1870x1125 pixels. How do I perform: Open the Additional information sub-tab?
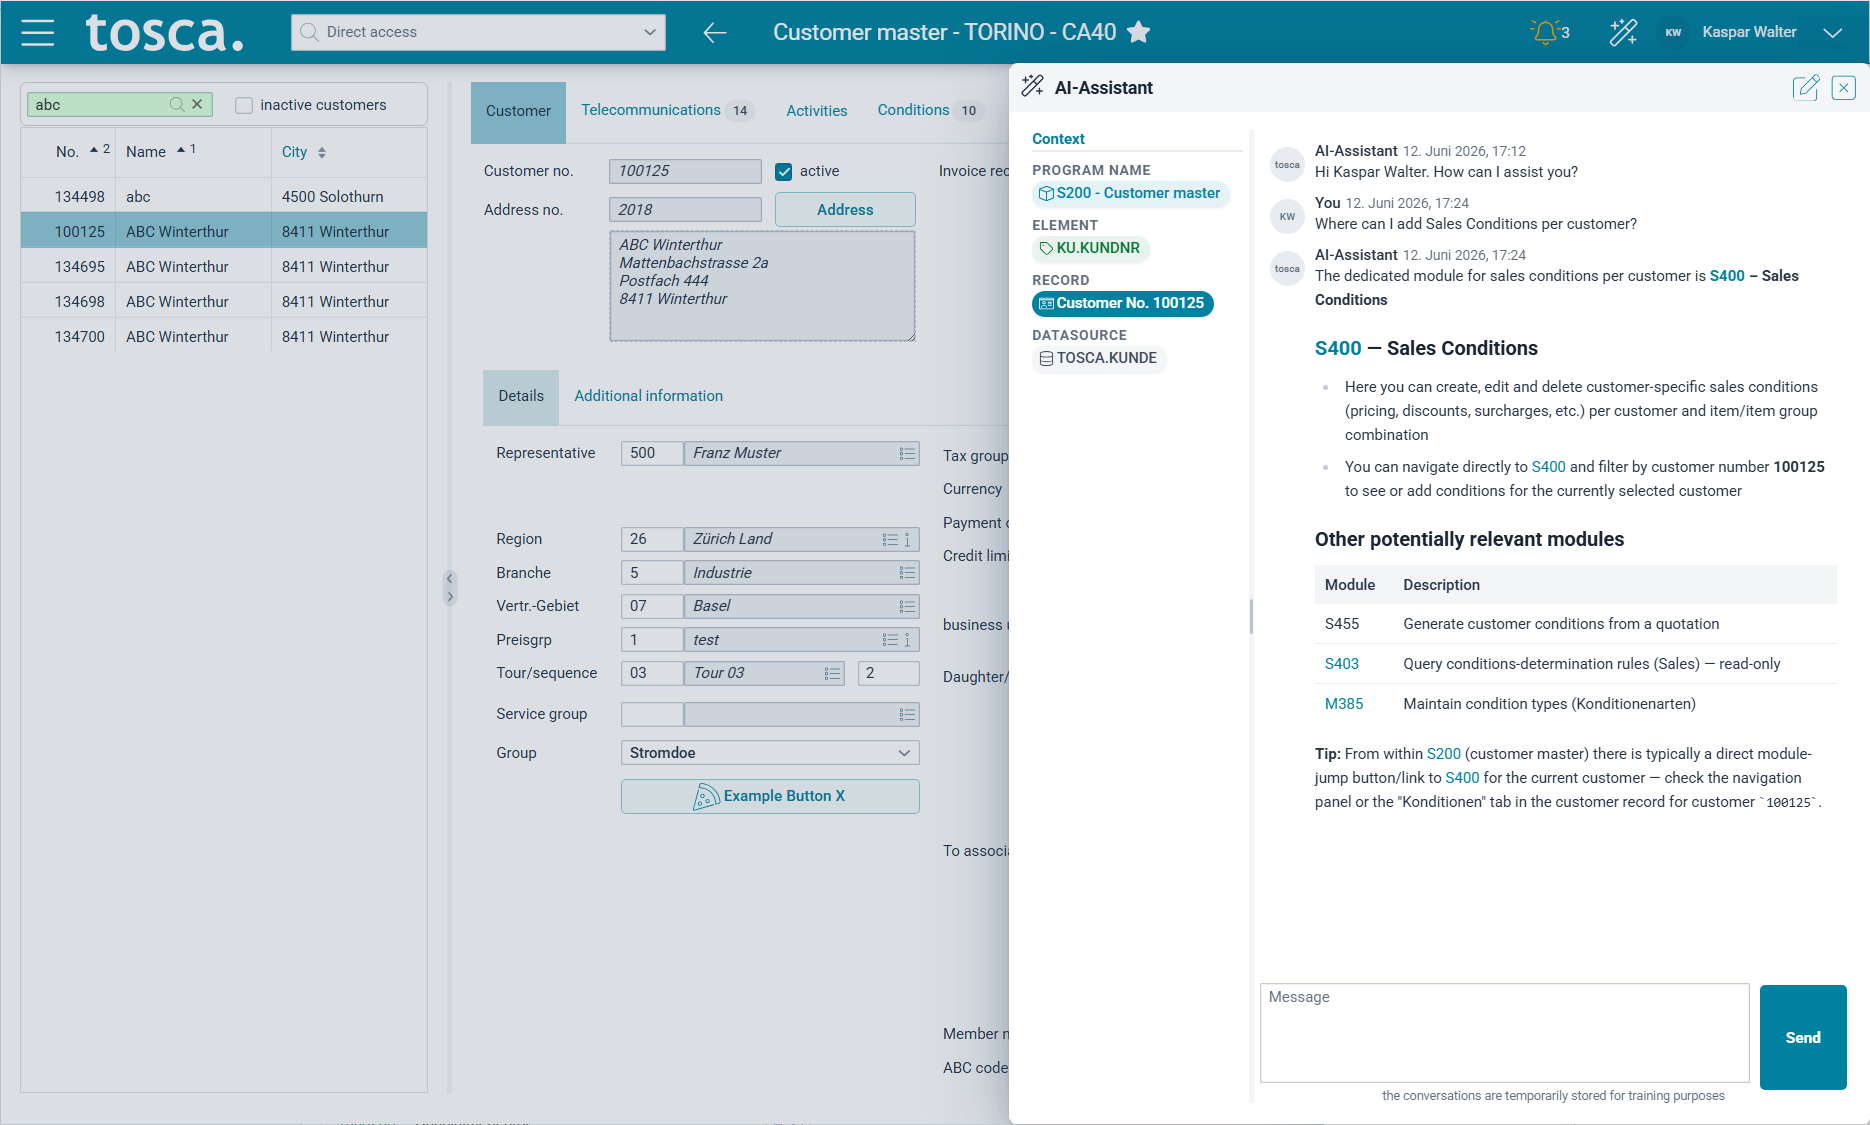coord(648,396)
